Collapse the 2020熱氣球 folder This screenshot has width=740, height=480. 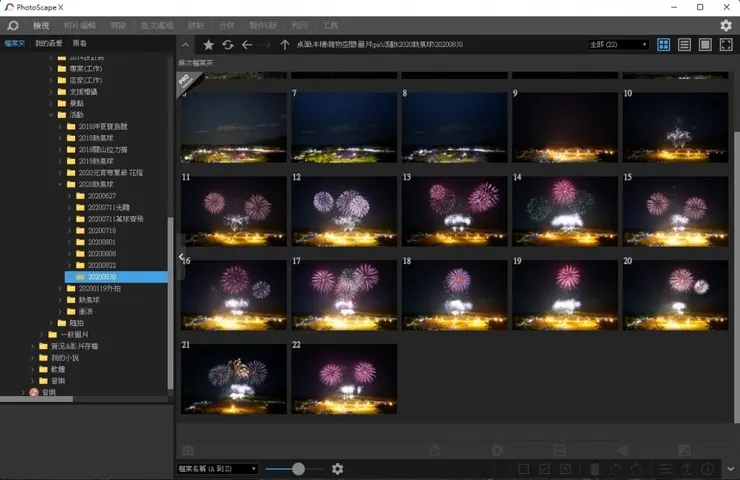point(60,185)
